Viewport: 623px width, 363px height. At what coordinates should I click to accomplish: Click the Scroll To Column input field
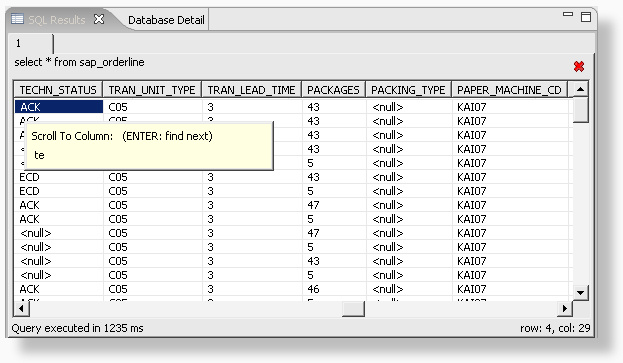(149, 155)
